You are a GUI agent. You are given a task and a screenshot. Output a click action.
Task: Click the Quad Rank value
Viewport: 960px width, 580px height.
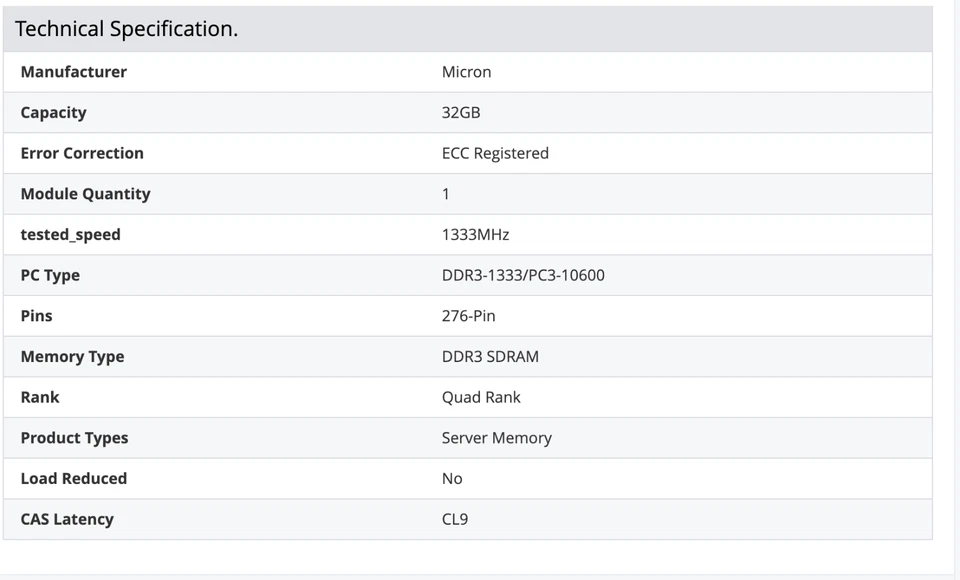click(x=481, y=397)
